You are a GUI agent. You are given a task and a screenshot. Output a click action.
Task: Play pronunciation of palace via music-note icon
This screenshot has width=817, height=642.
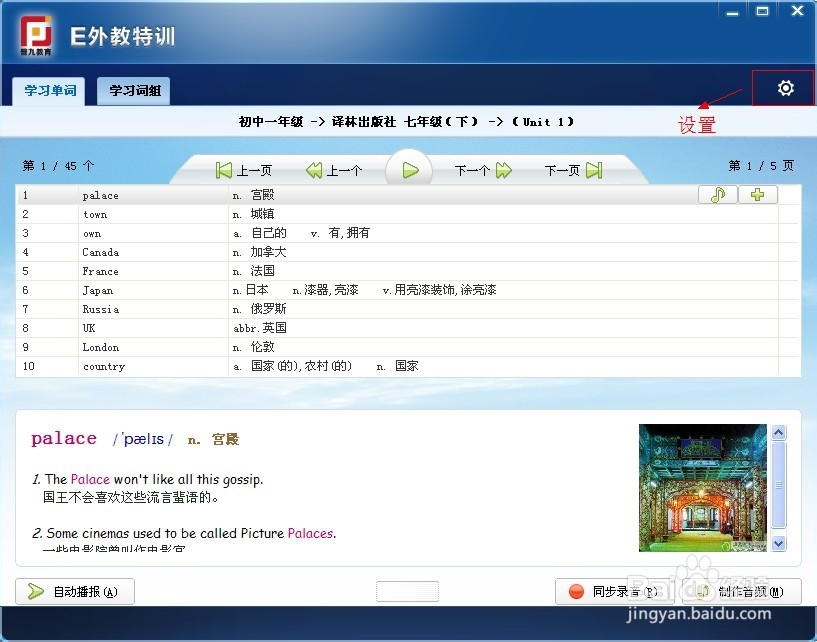click(x=717, y=195)
